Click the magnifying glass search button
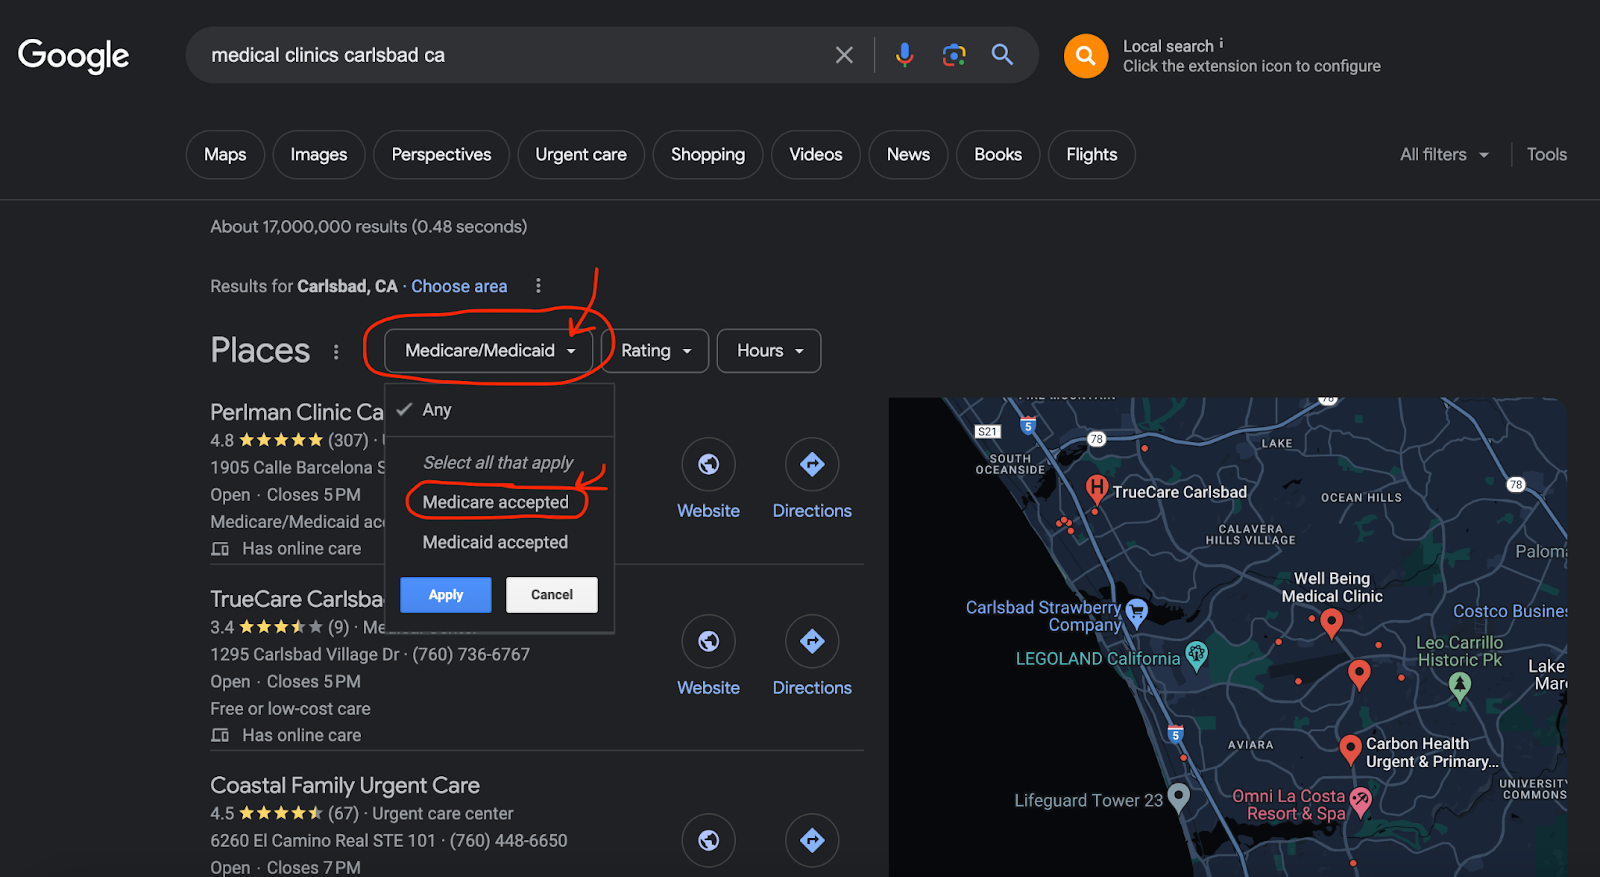This screenshot has height=877, width=1600. pos(1002,55)
